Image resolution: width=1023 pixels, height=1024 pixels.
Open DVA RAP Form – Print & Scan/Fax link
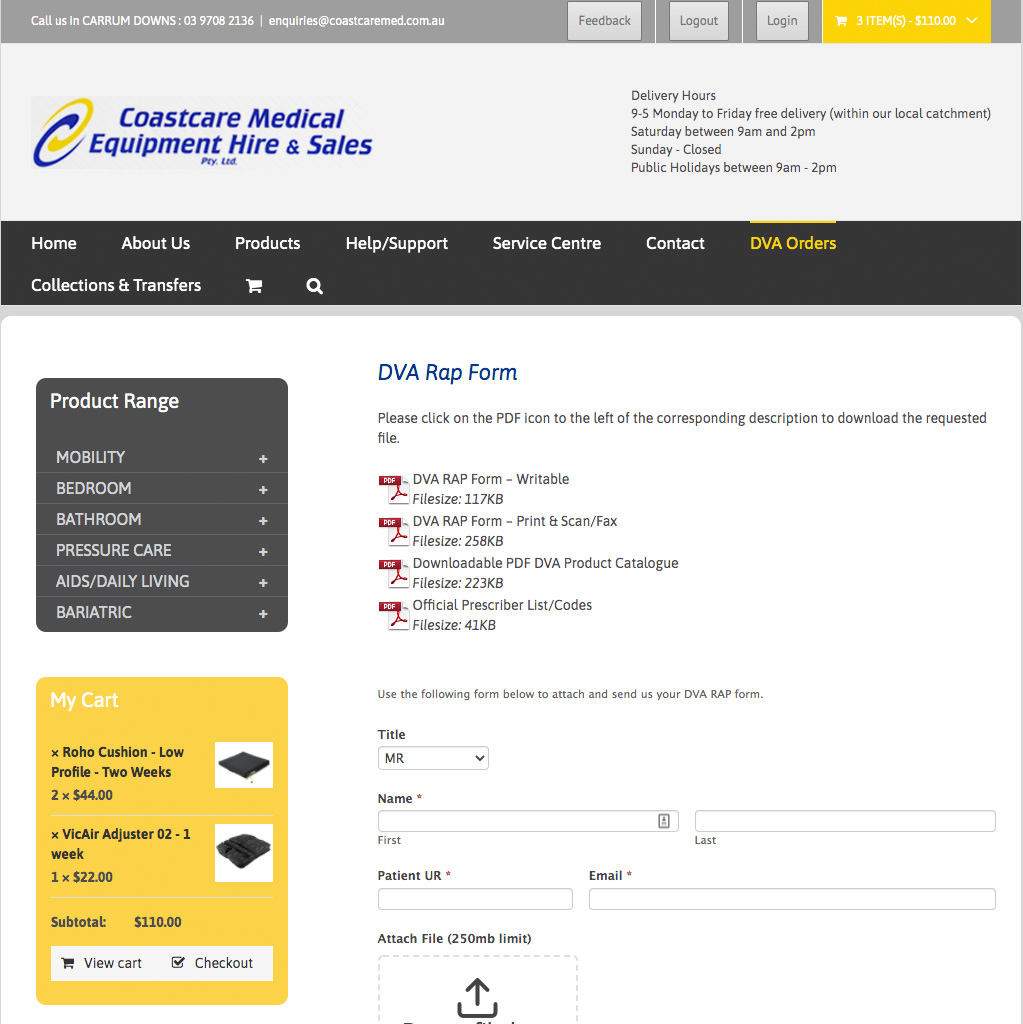coord(515,521)
